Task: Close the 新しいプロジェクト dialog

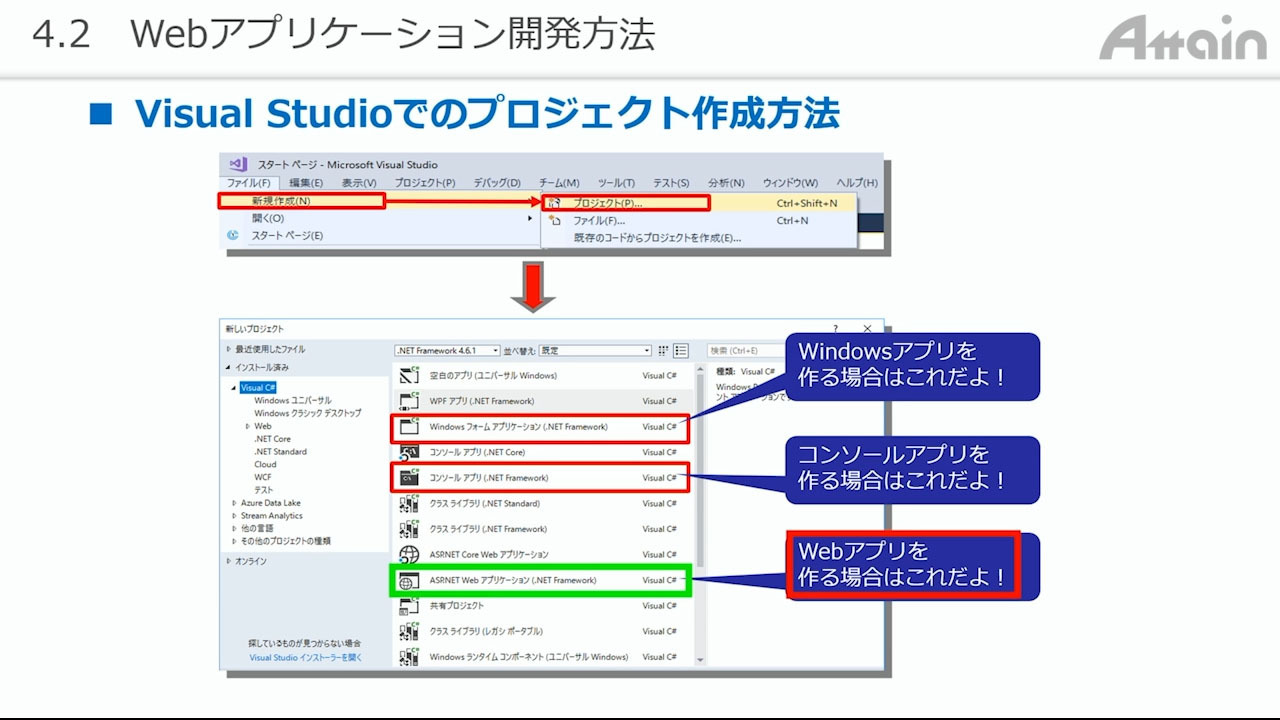Action: coord(867,328)
